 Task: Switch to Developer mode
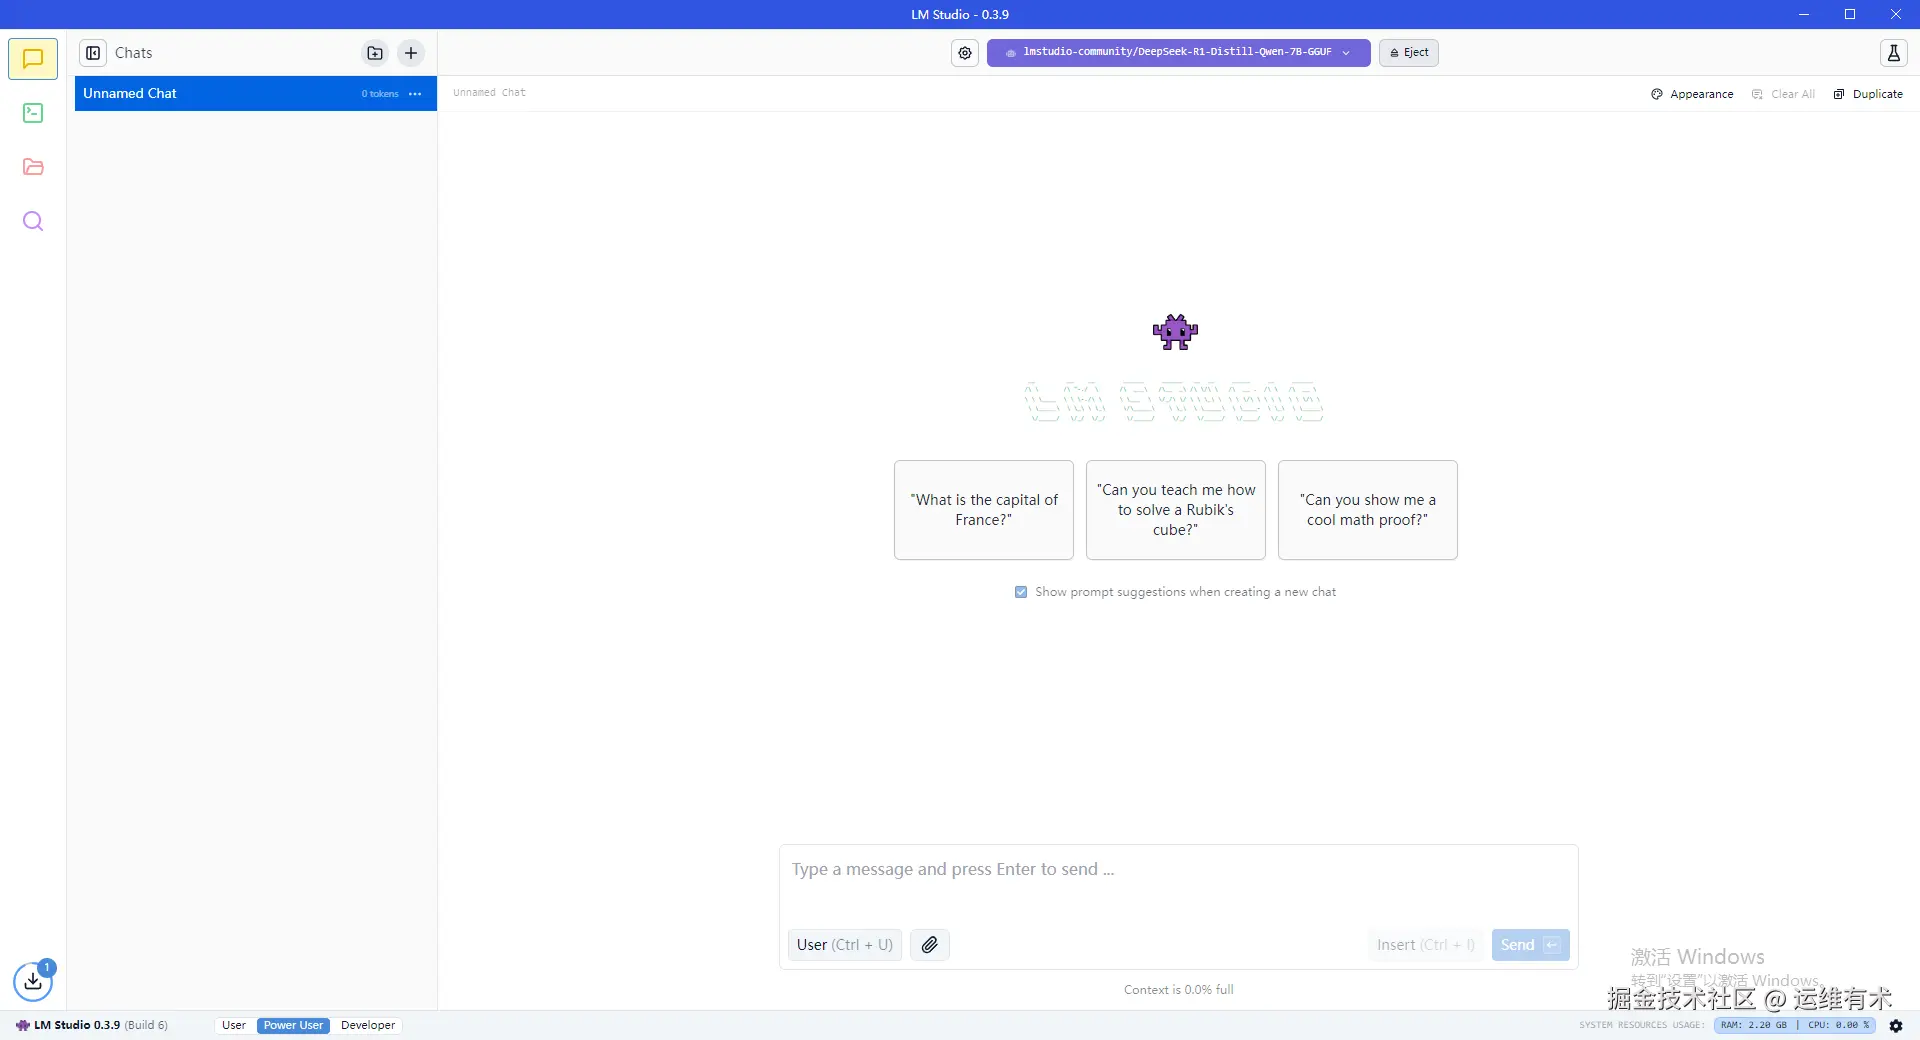coord(367,1025)
